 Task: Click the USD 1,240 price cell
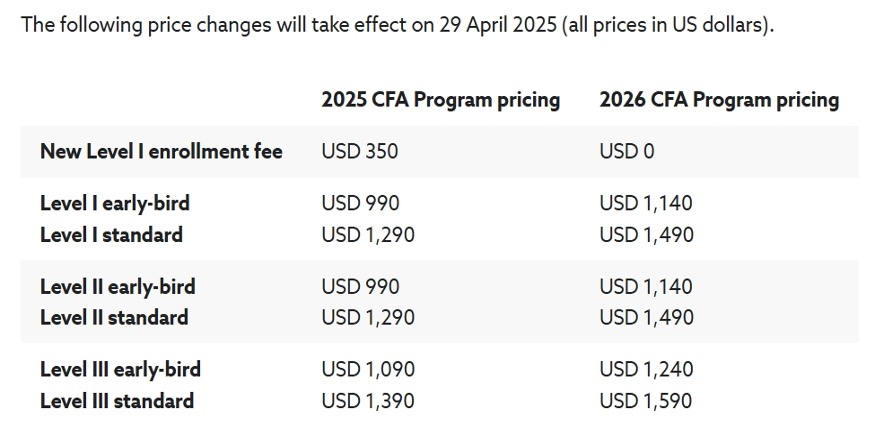click(646, 369)
